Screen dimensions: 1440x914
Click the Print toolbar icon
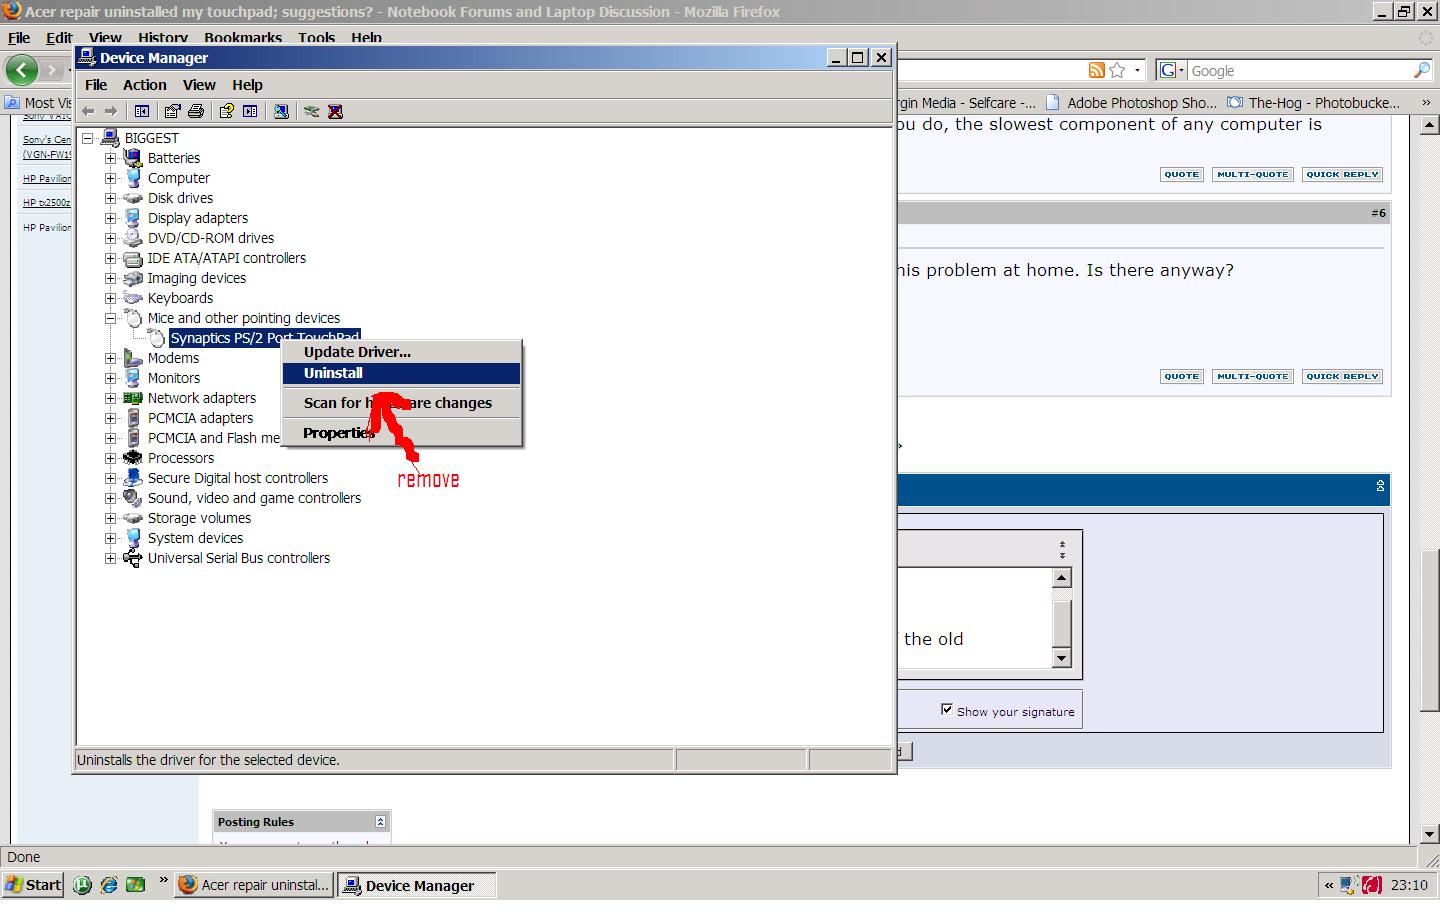click(x=196, y=111)
